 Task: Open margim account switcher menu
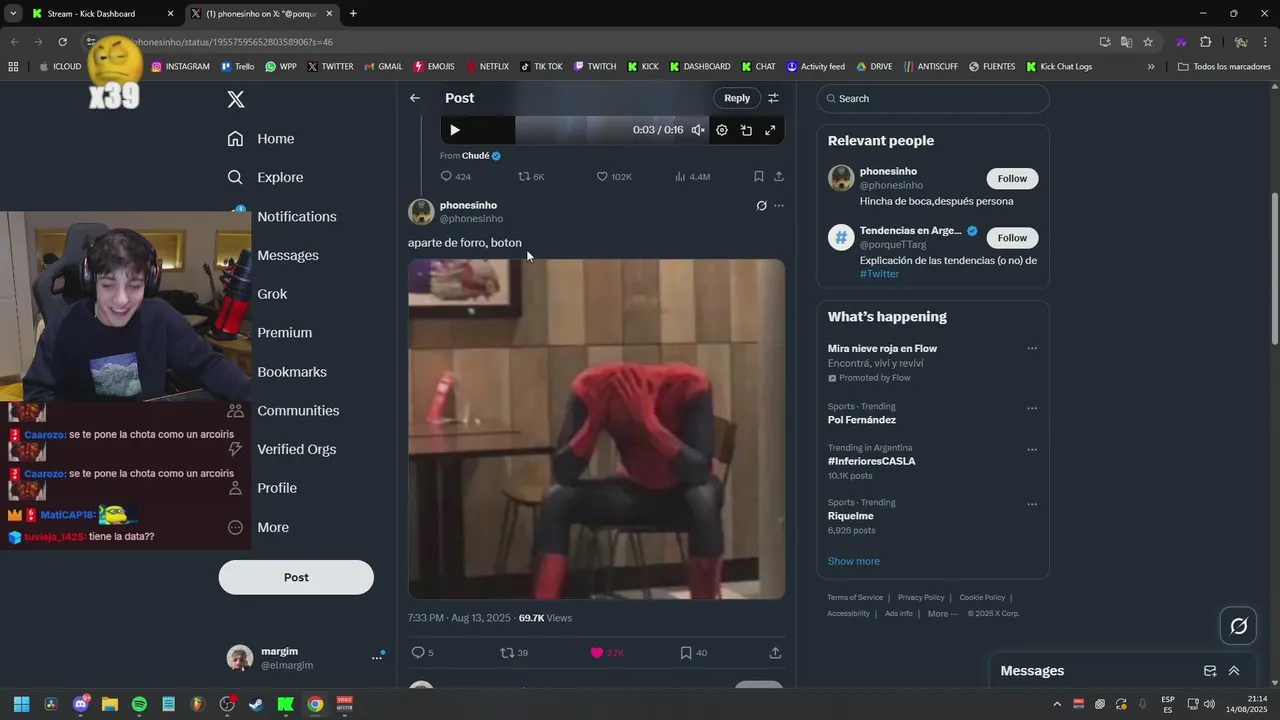(x=377, y=657)
